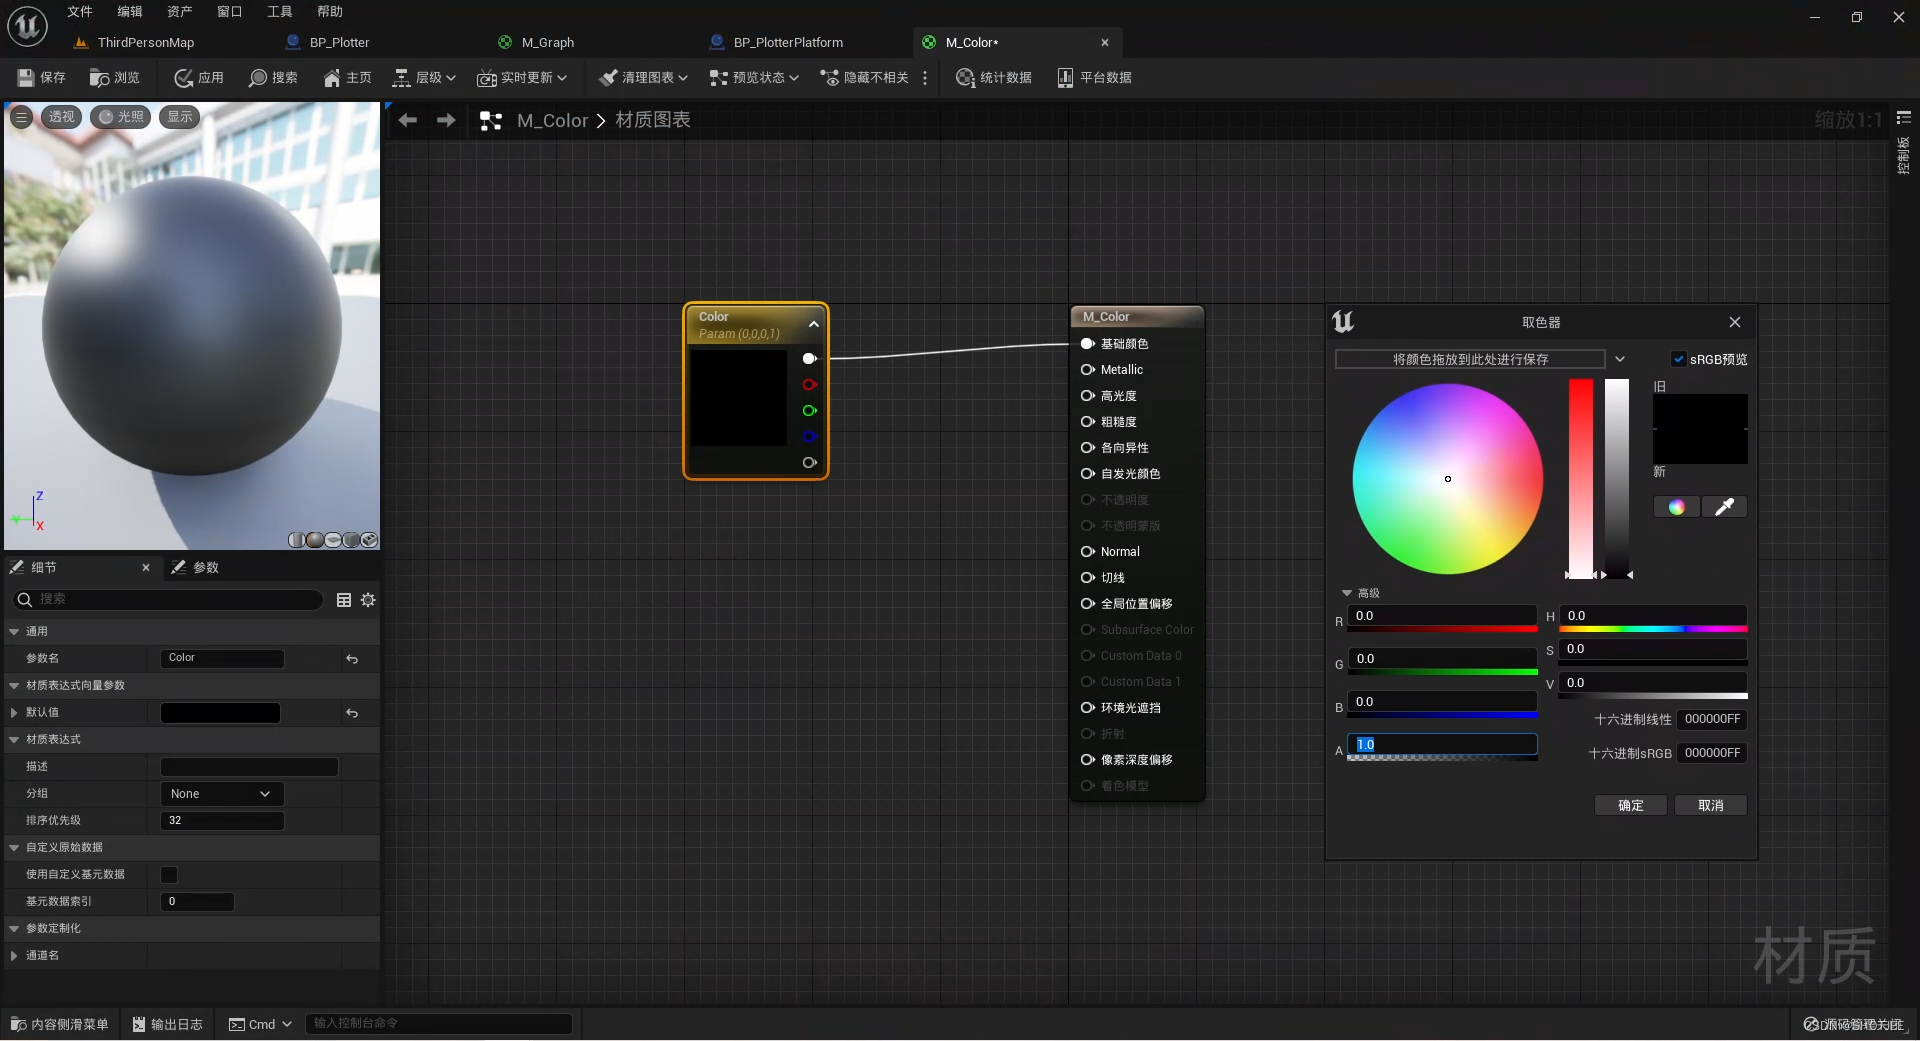Go to Home (主页) in graph
Screen dimensions: 1920x1041
[x=347, y=77]
